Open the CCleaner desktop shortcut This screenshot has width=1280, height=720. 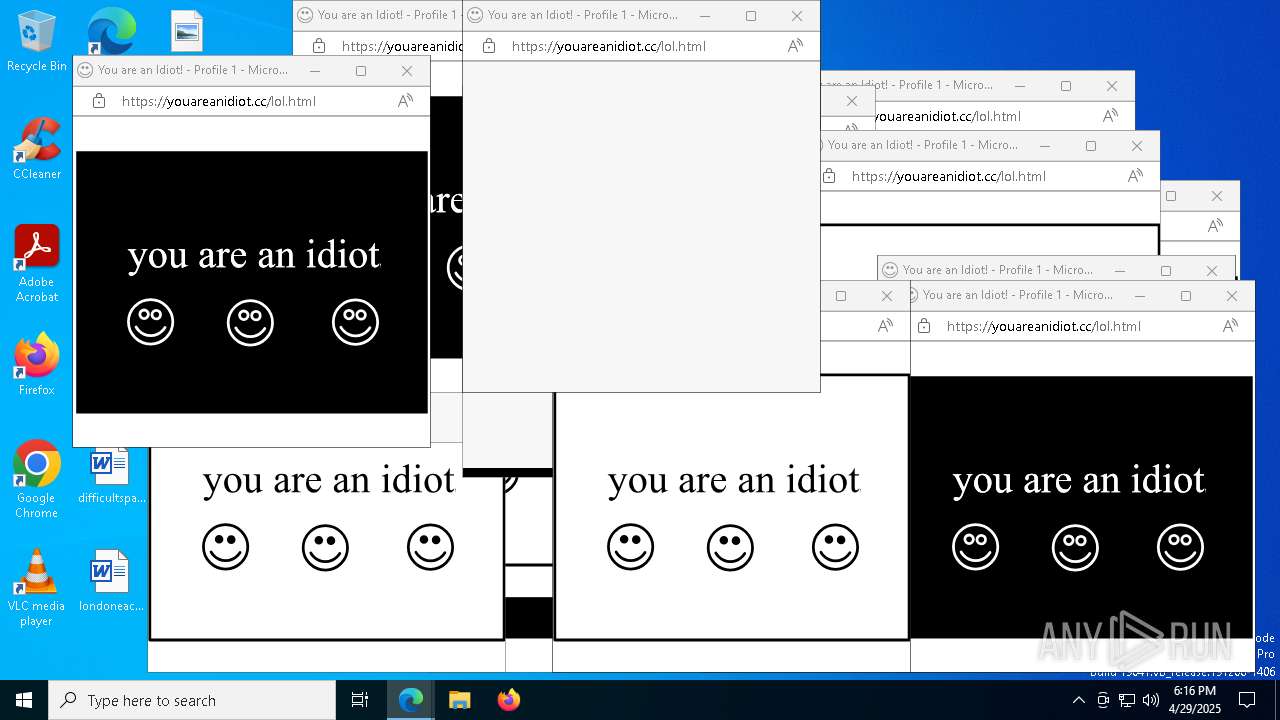pyautogui.click(x=37, y=148)
